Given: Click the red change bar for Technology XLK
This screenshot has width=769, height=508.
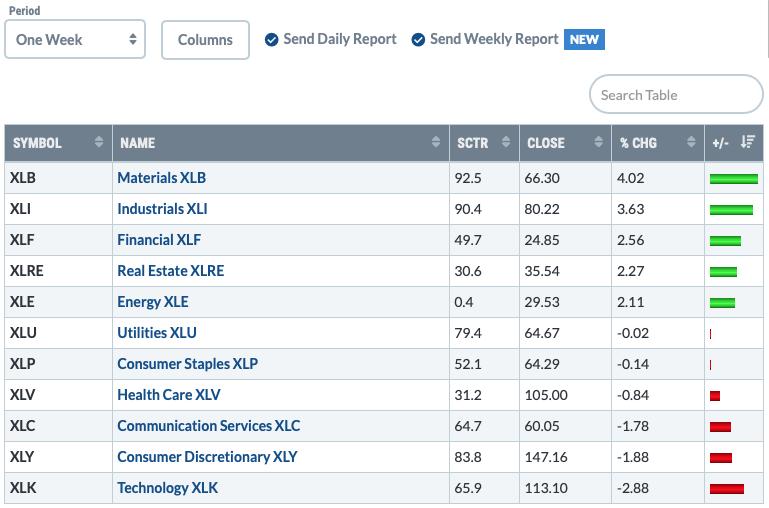Looking at the screenshot, I should click(x=727, y=489).
